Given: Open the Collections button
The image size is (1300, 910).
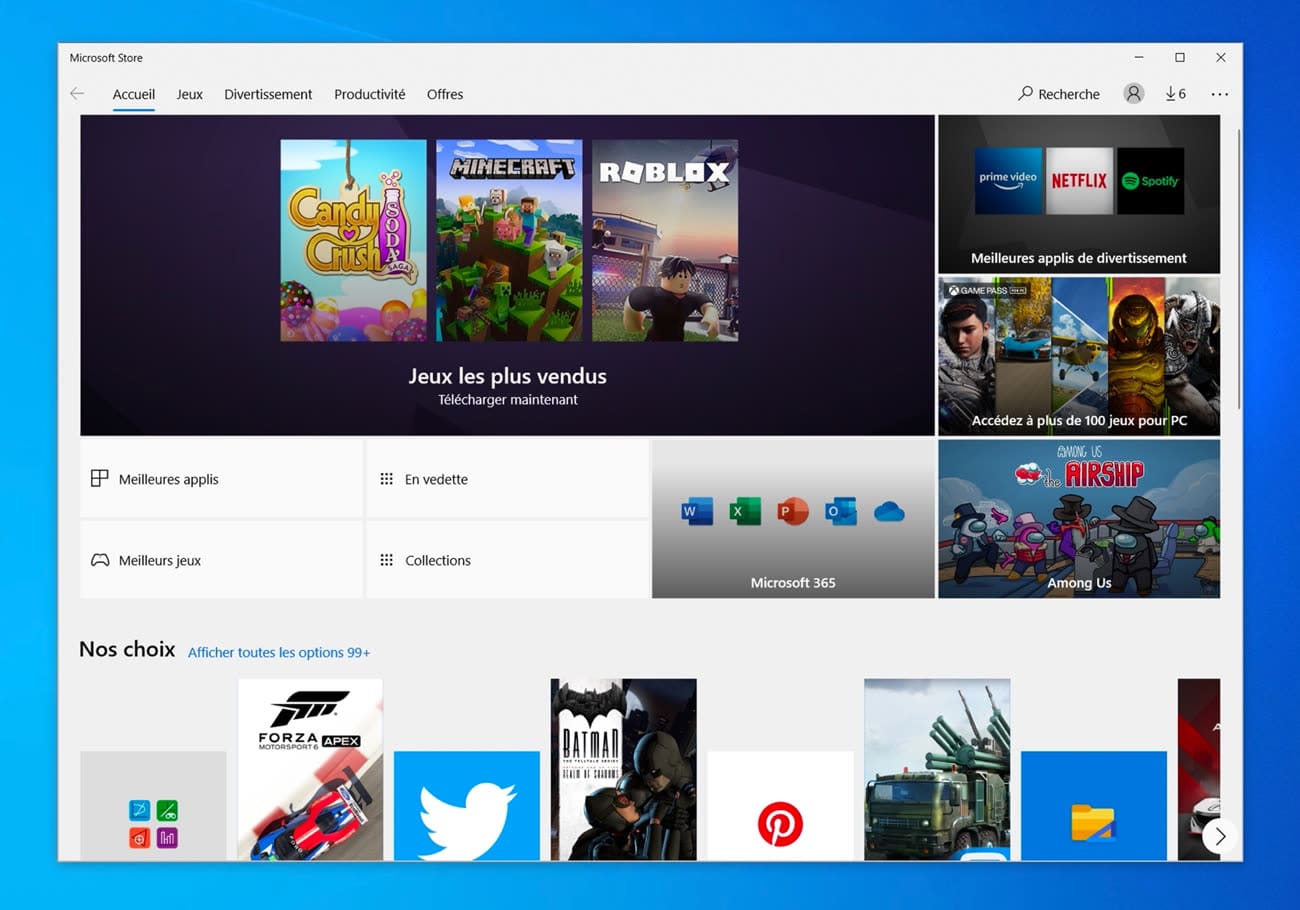Looking at the screenshot, I should tap(507, 560).
